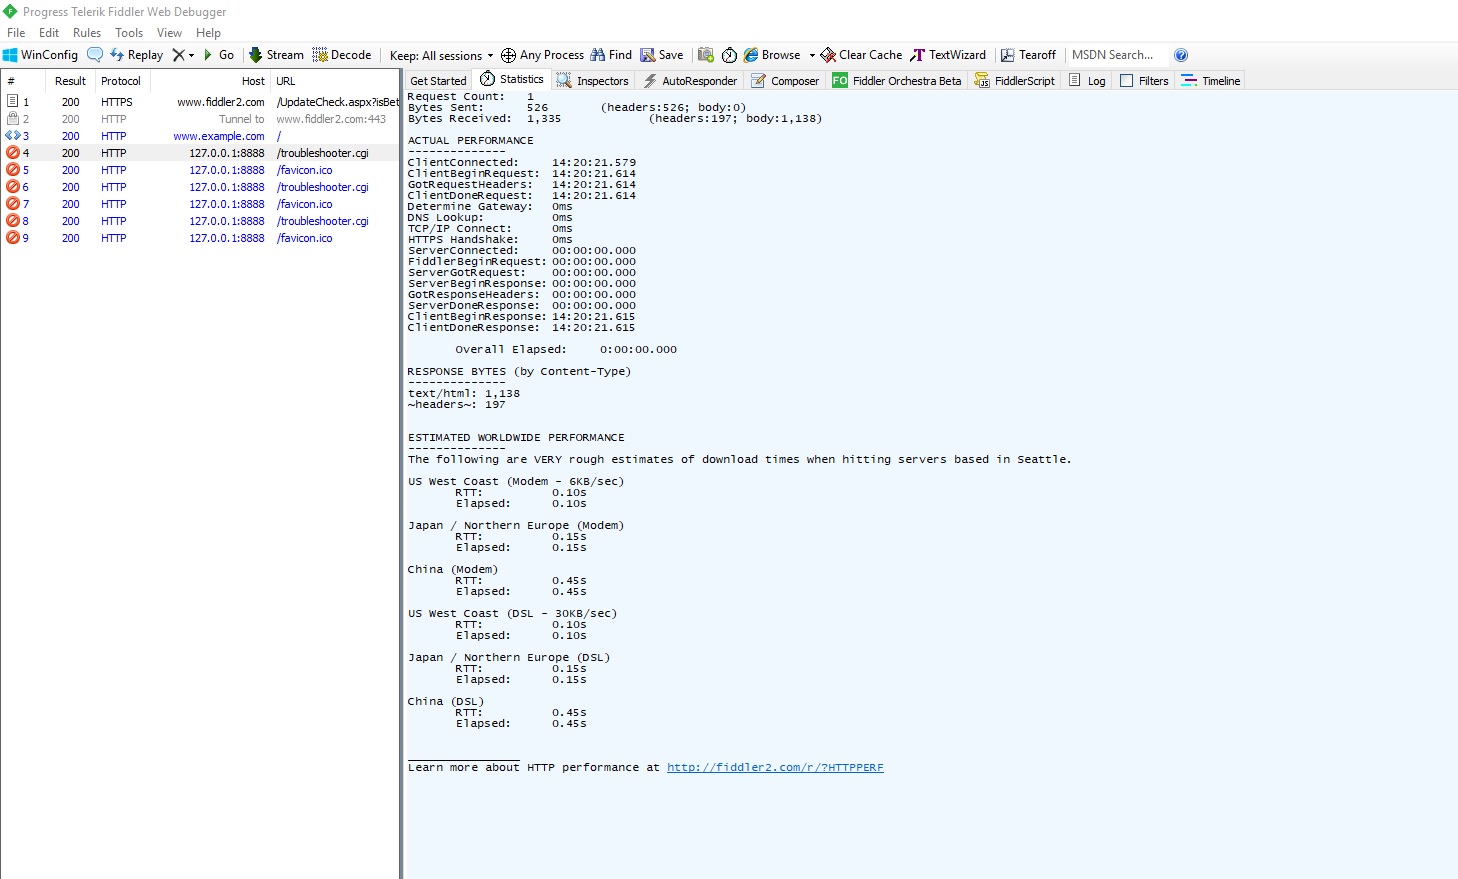Tick the Filters tab checkbox
The height and width of the screenshot is (879, 1458).
pyautogui.click(x=1127, y=81)
